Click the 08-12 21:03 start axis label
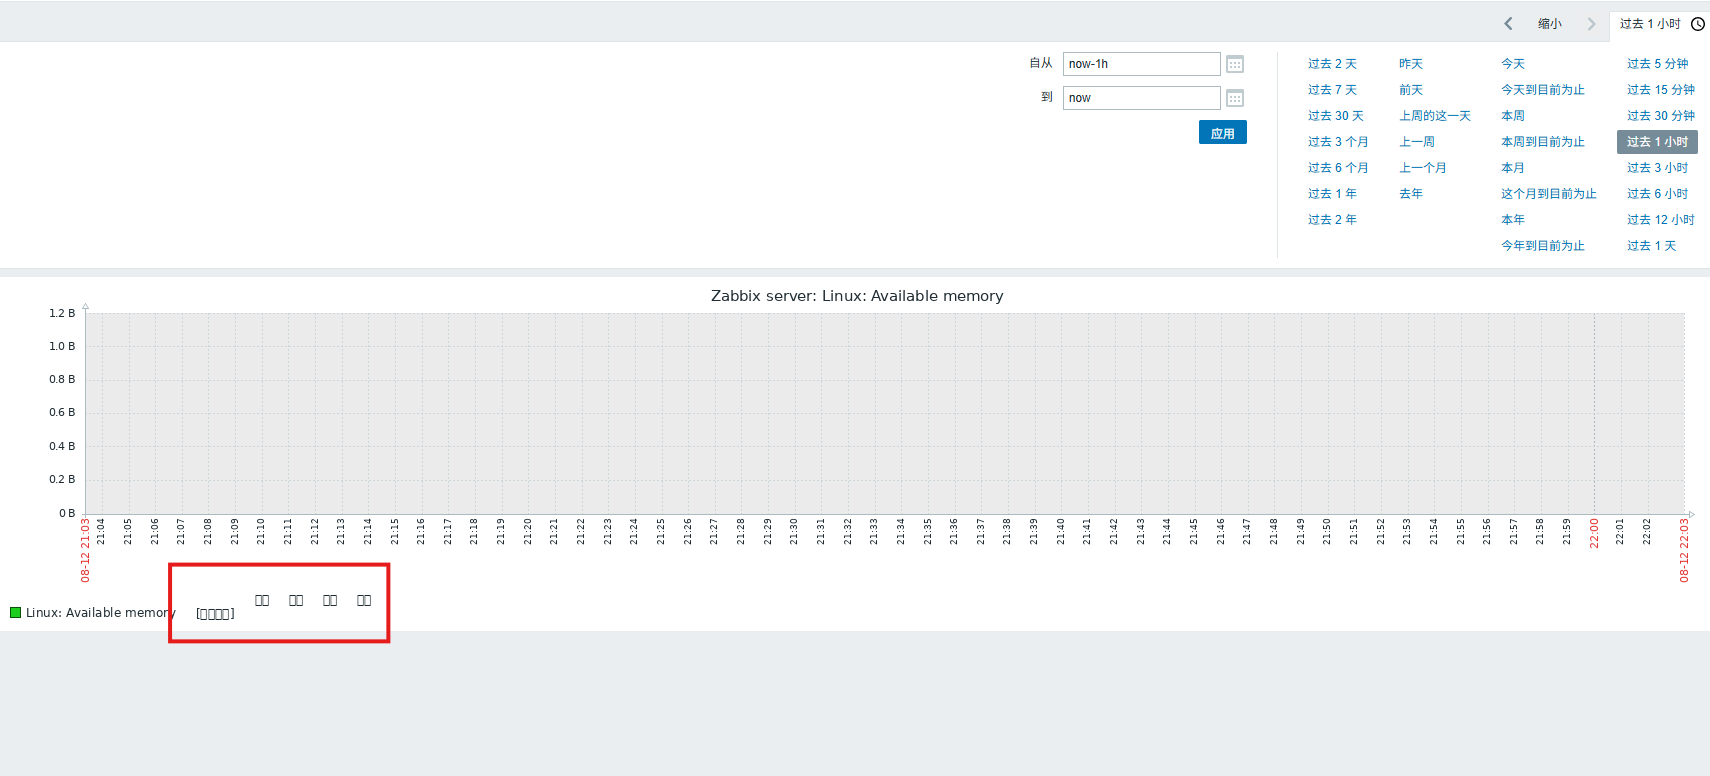This screenshot has height=776, width=1710. [85, 550]
